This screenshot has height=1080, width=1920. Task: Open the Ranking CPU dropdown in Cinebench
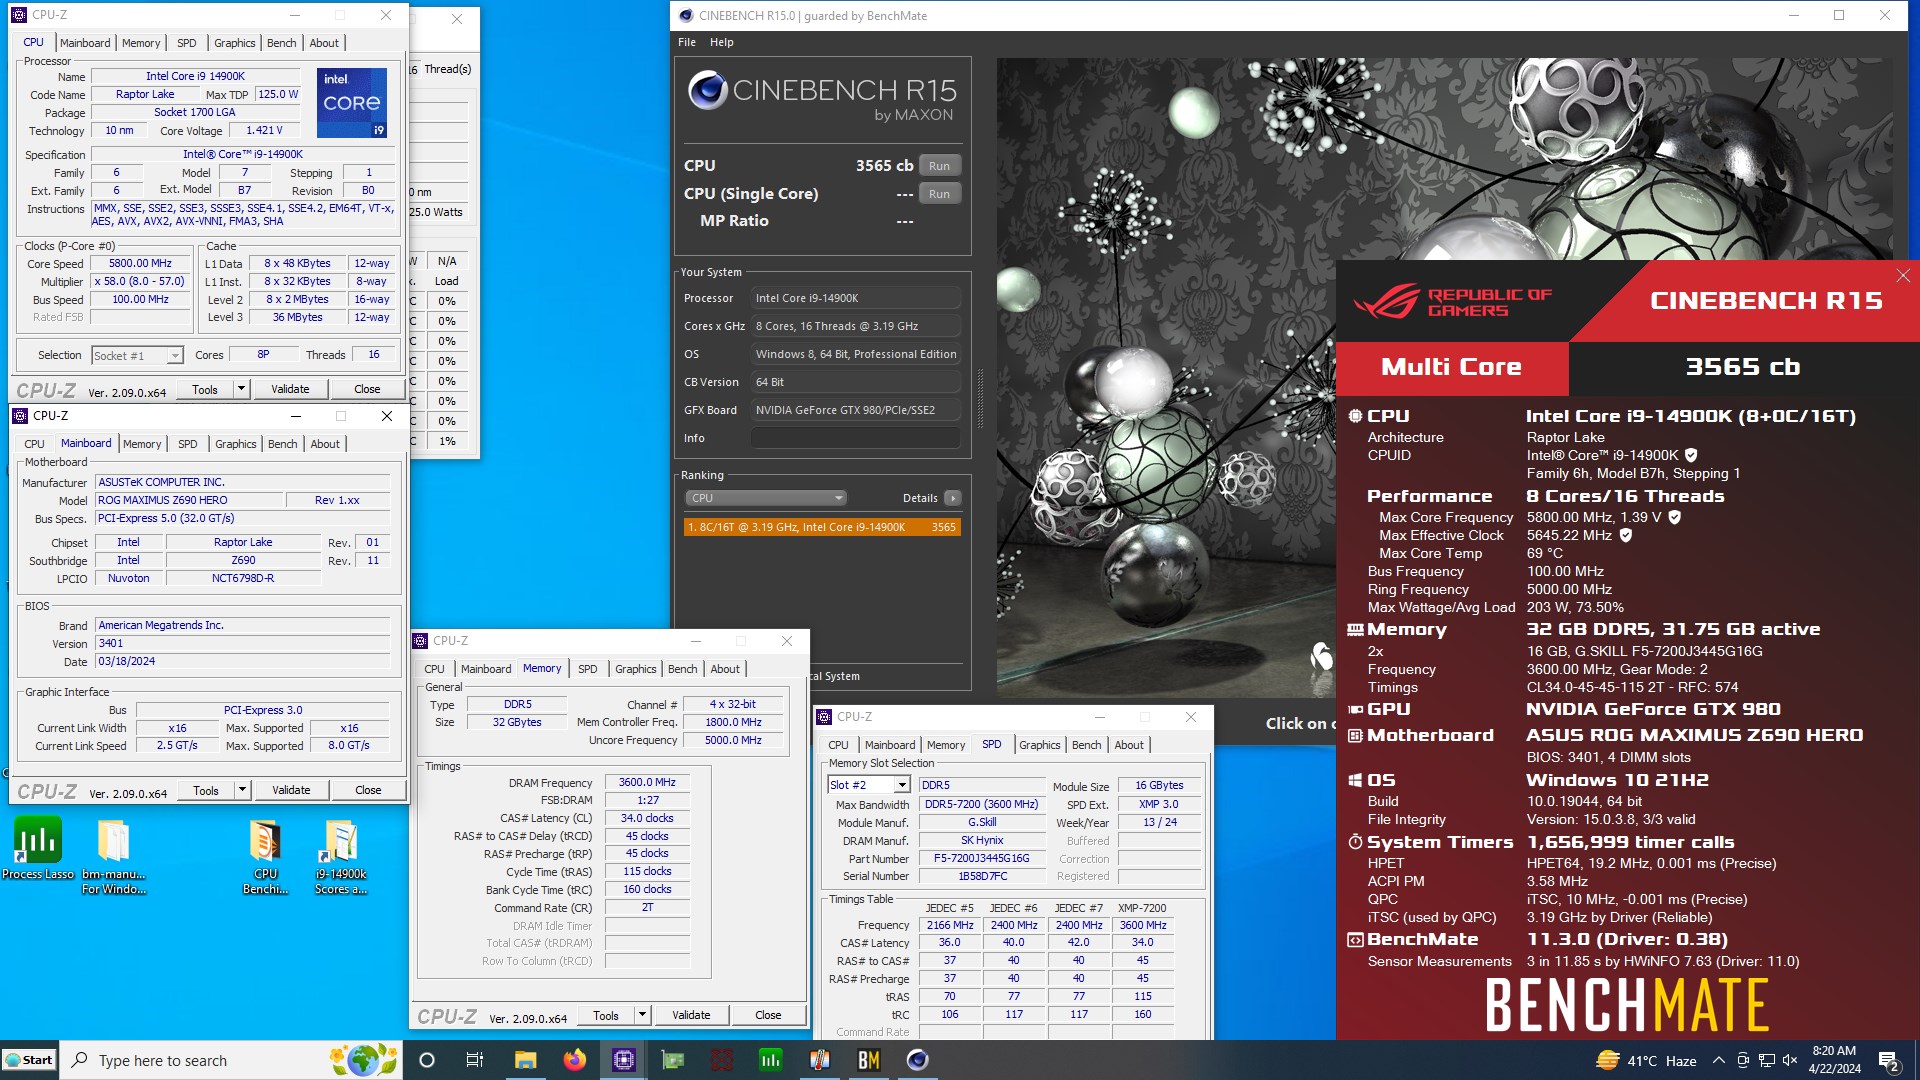click(x=766, y=498)
